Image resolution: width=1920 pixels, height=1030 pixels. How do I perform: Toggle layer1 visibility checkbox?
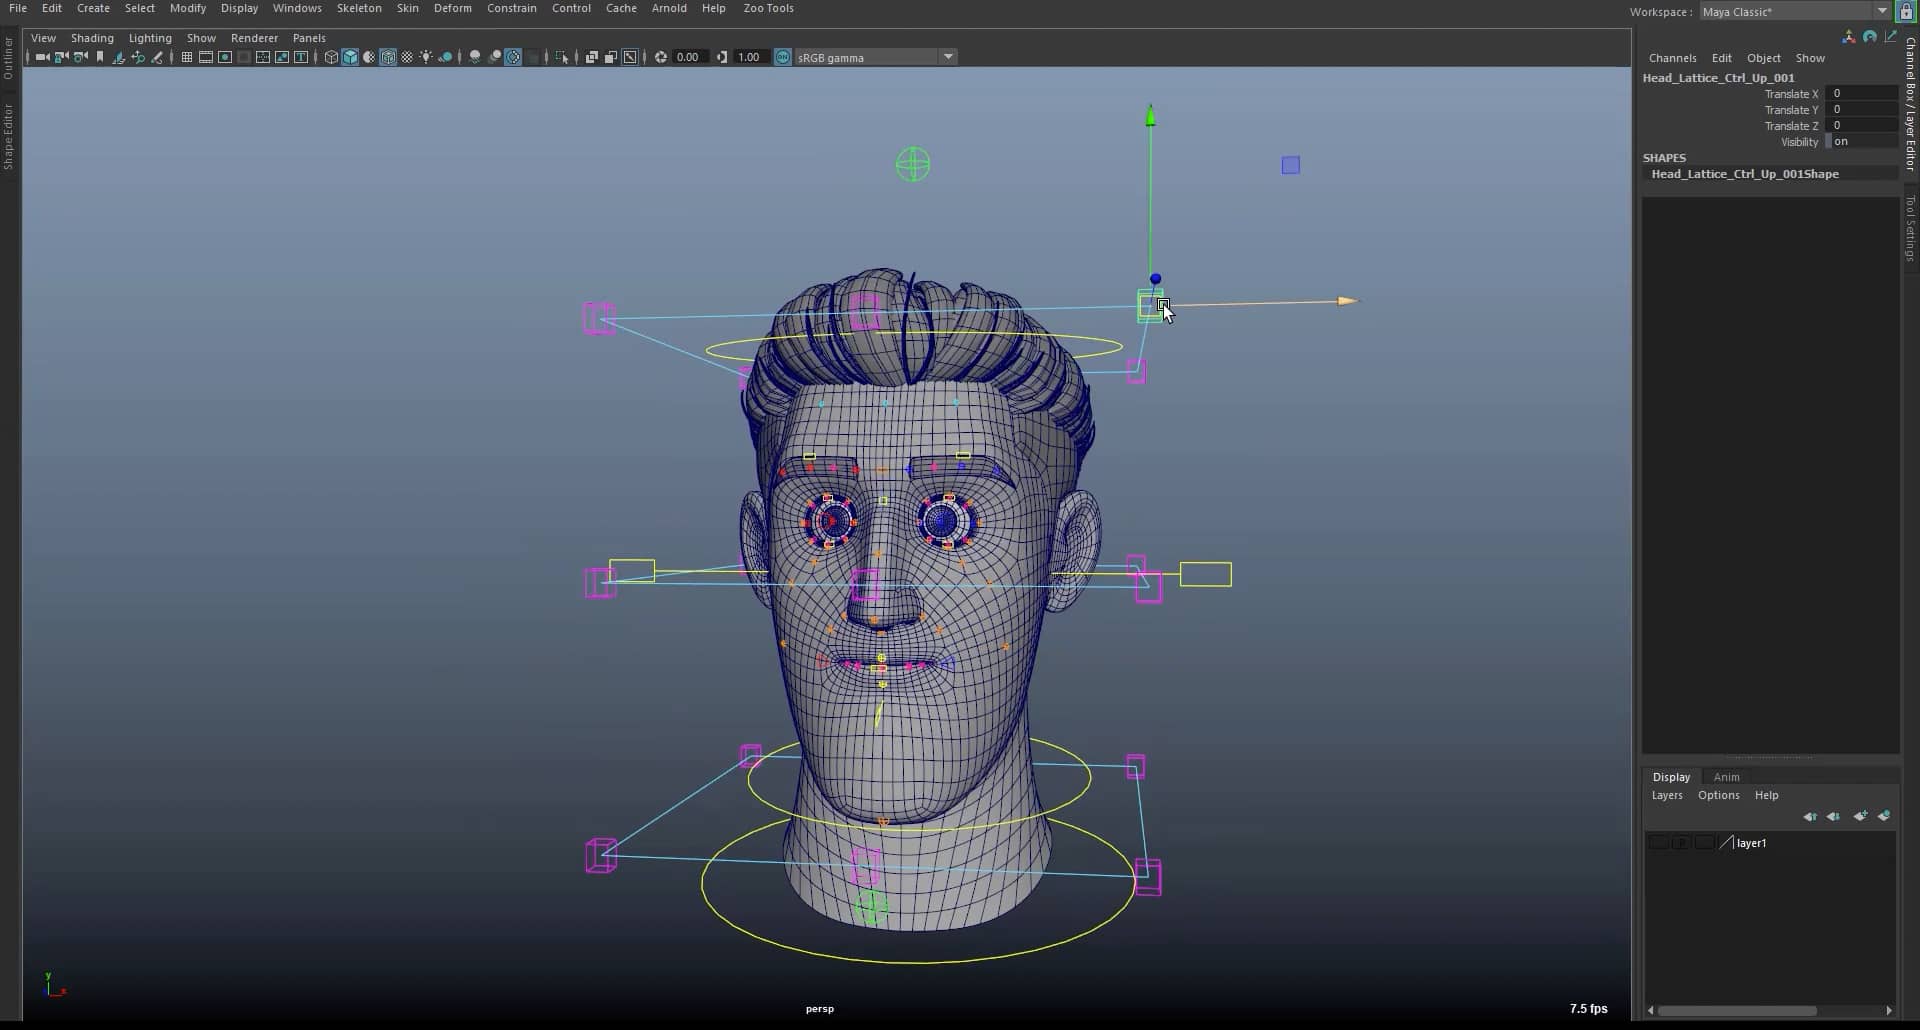[x=1658, y=843]
